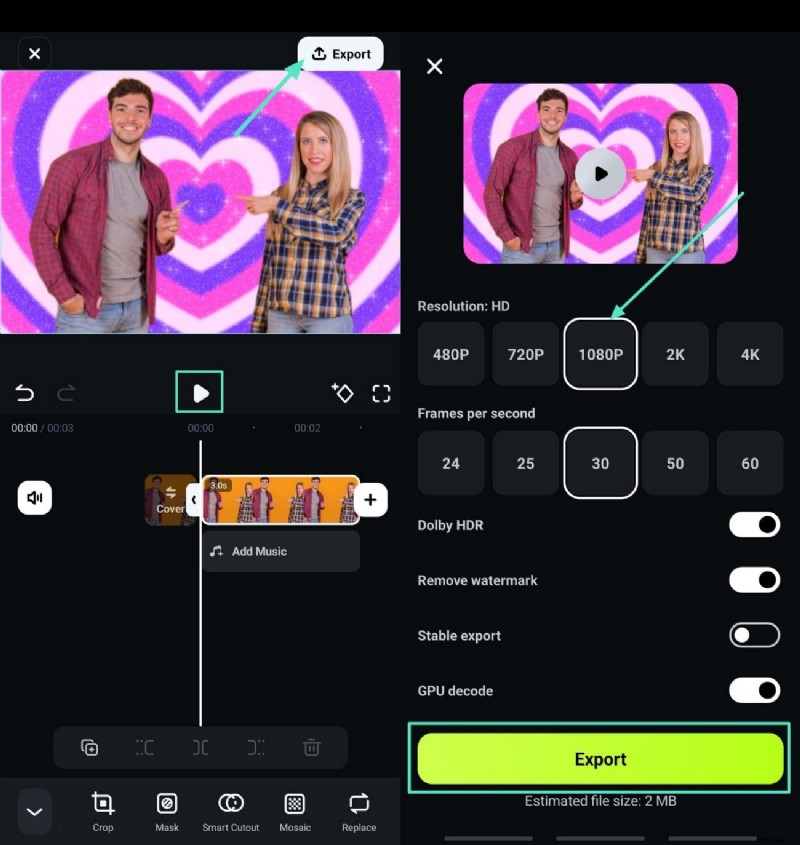Add a keyframe with the diamond icon
The height and width of the screenshot is (845, 800).
click(x=343, y=393)
